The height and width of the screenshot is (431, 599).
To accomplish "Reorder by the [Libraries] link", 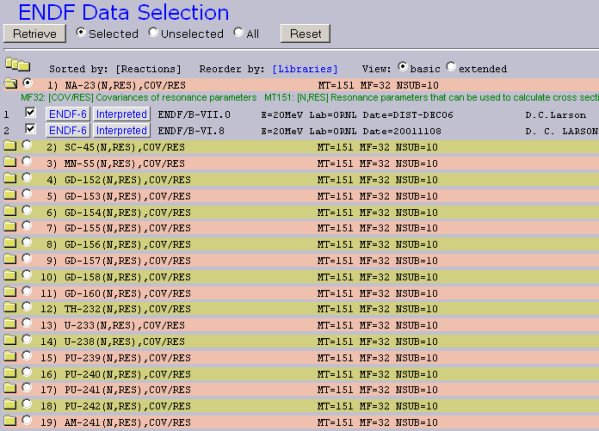I will [x=305, y=69].
